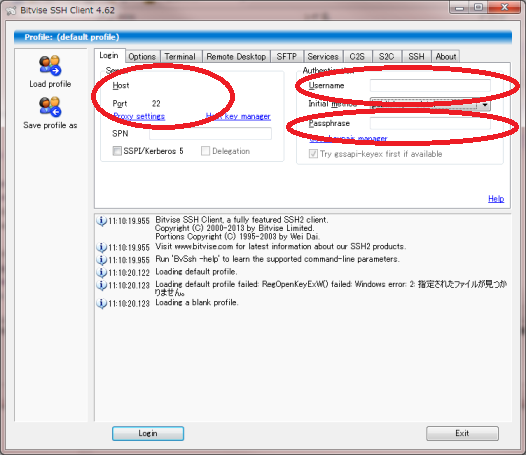
Task: Select the S2C tab
Action: coord(386,57)
